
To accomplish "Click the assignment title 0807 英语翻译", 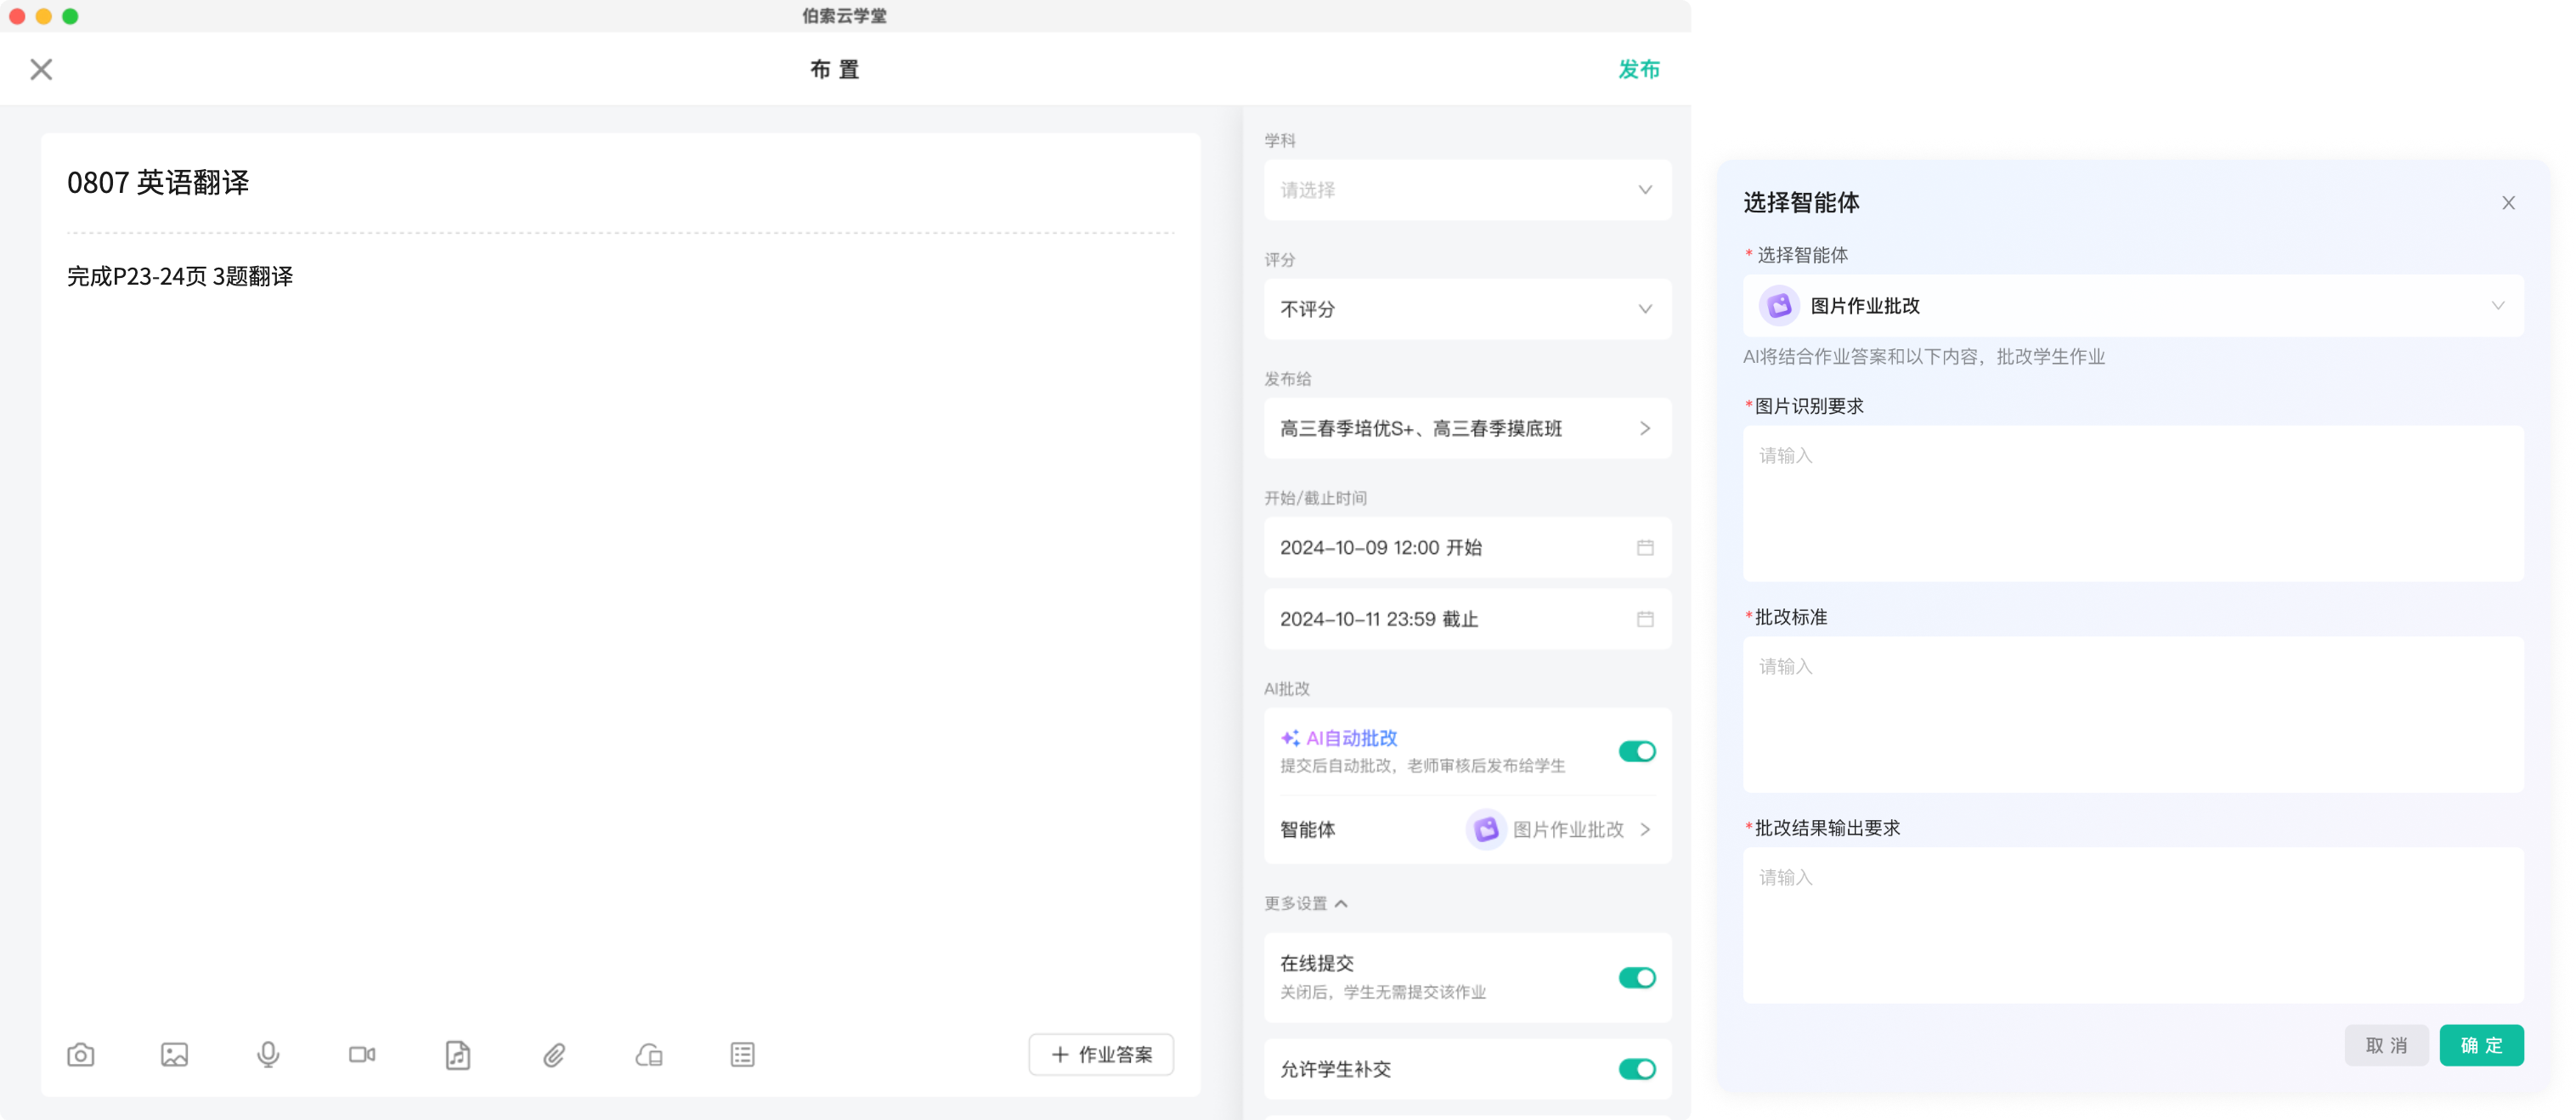I will click(x=158, y=183).
